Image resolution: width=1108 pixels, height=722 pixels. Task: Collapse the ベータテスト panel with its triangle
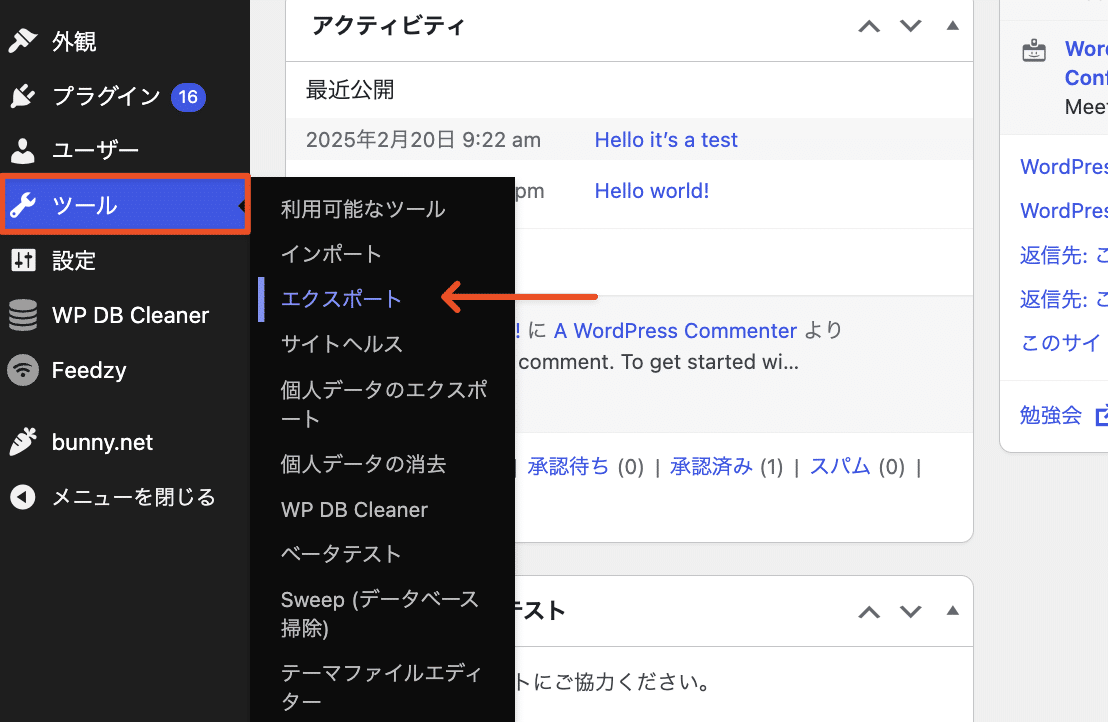(x=951, y=611)
